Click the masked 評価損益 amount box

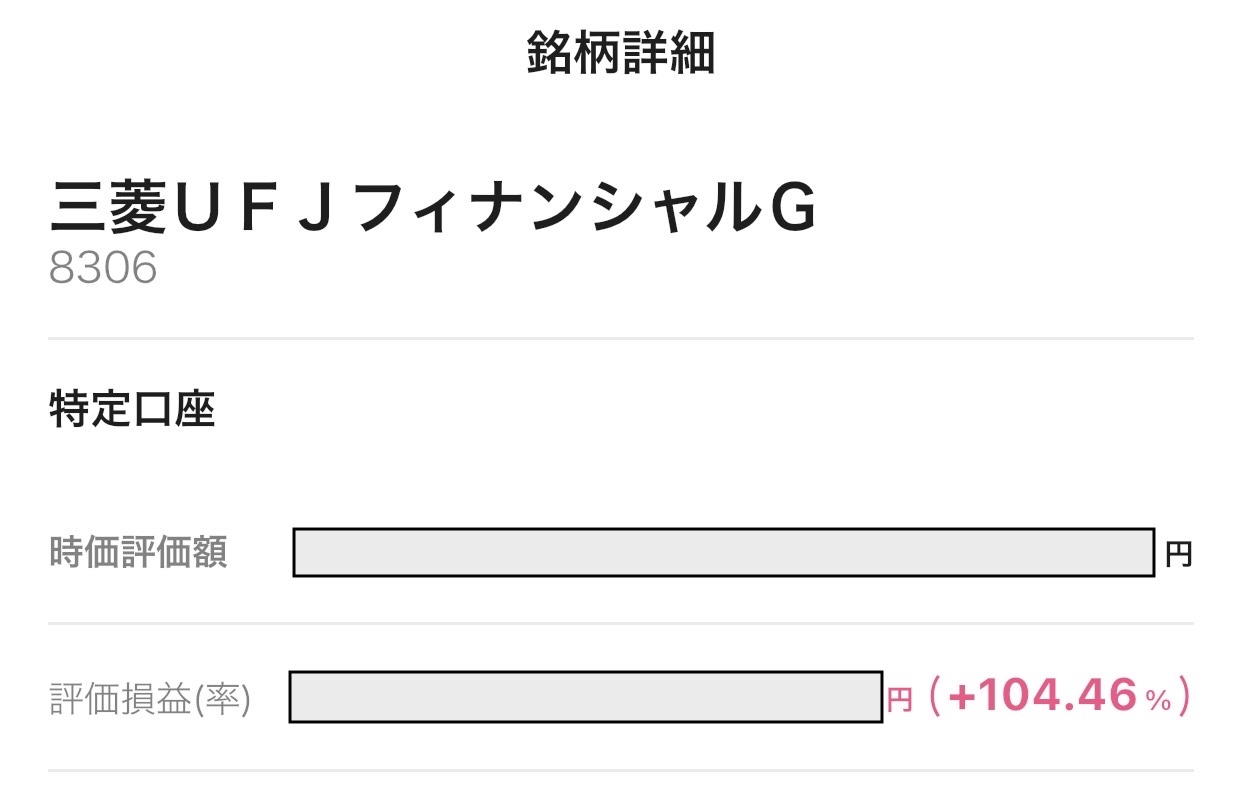[x=585, y=697]
